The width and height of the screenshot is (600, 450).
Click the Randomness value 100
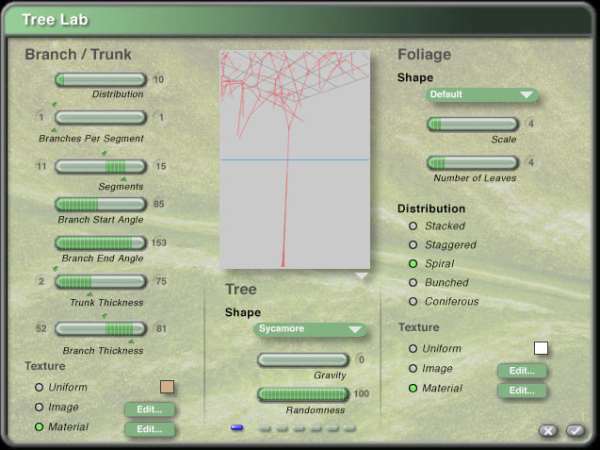click(361, 394)
